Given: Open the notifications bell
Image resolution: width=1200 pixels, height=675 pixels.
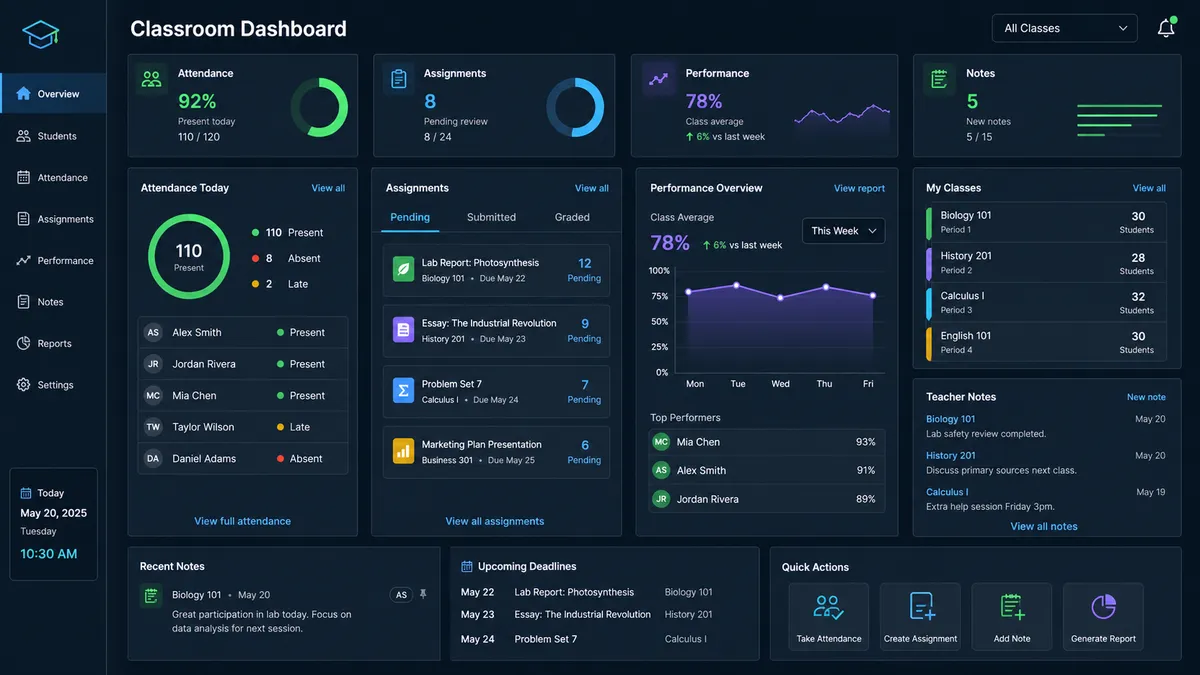Looking at the screenshot, I should click(1166, 28).
